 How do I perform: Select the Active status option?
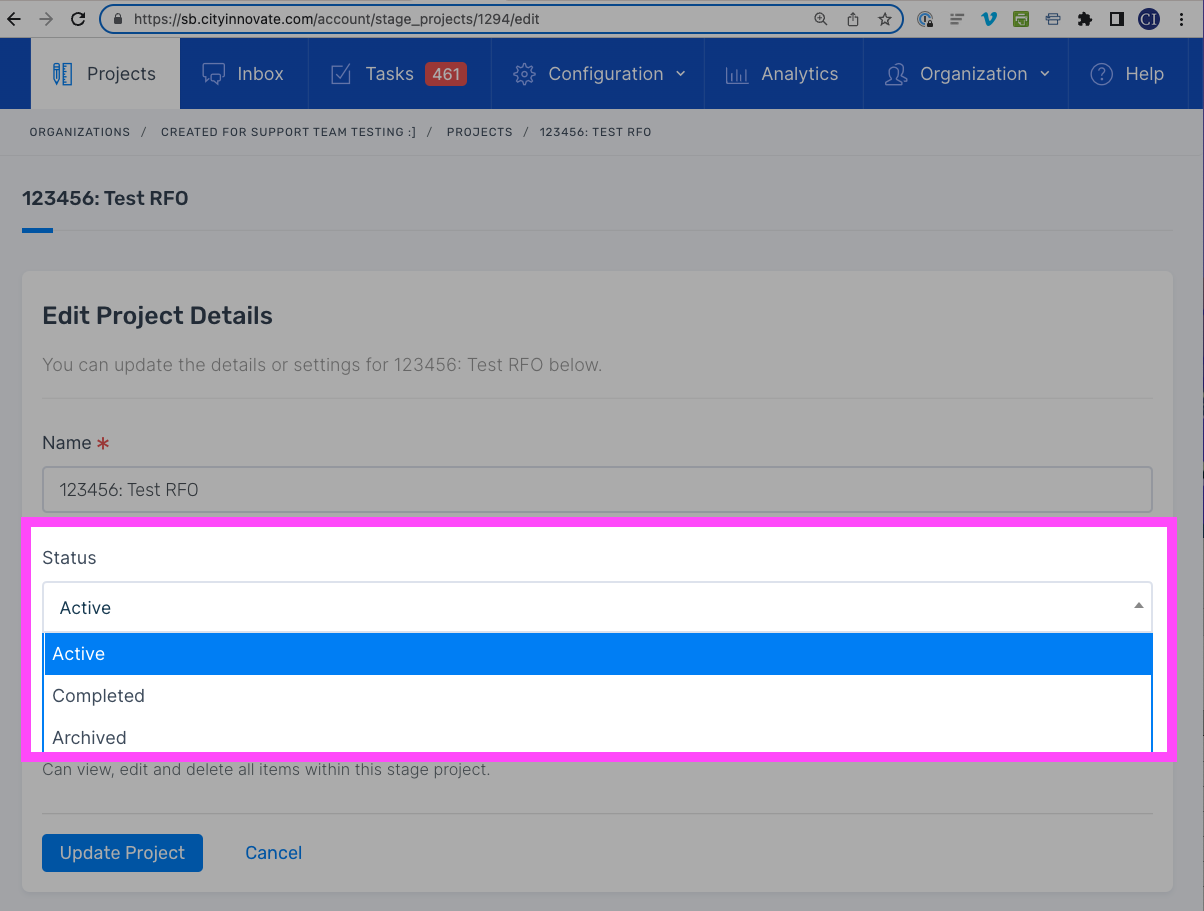[598, 654]
